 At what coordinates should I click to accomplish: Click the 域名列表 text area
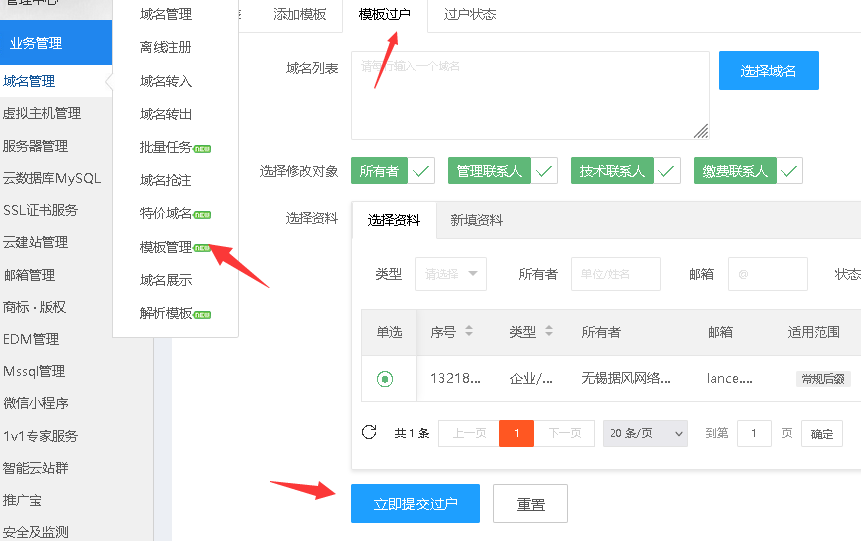pyautogui.click(x=530, y=95)
